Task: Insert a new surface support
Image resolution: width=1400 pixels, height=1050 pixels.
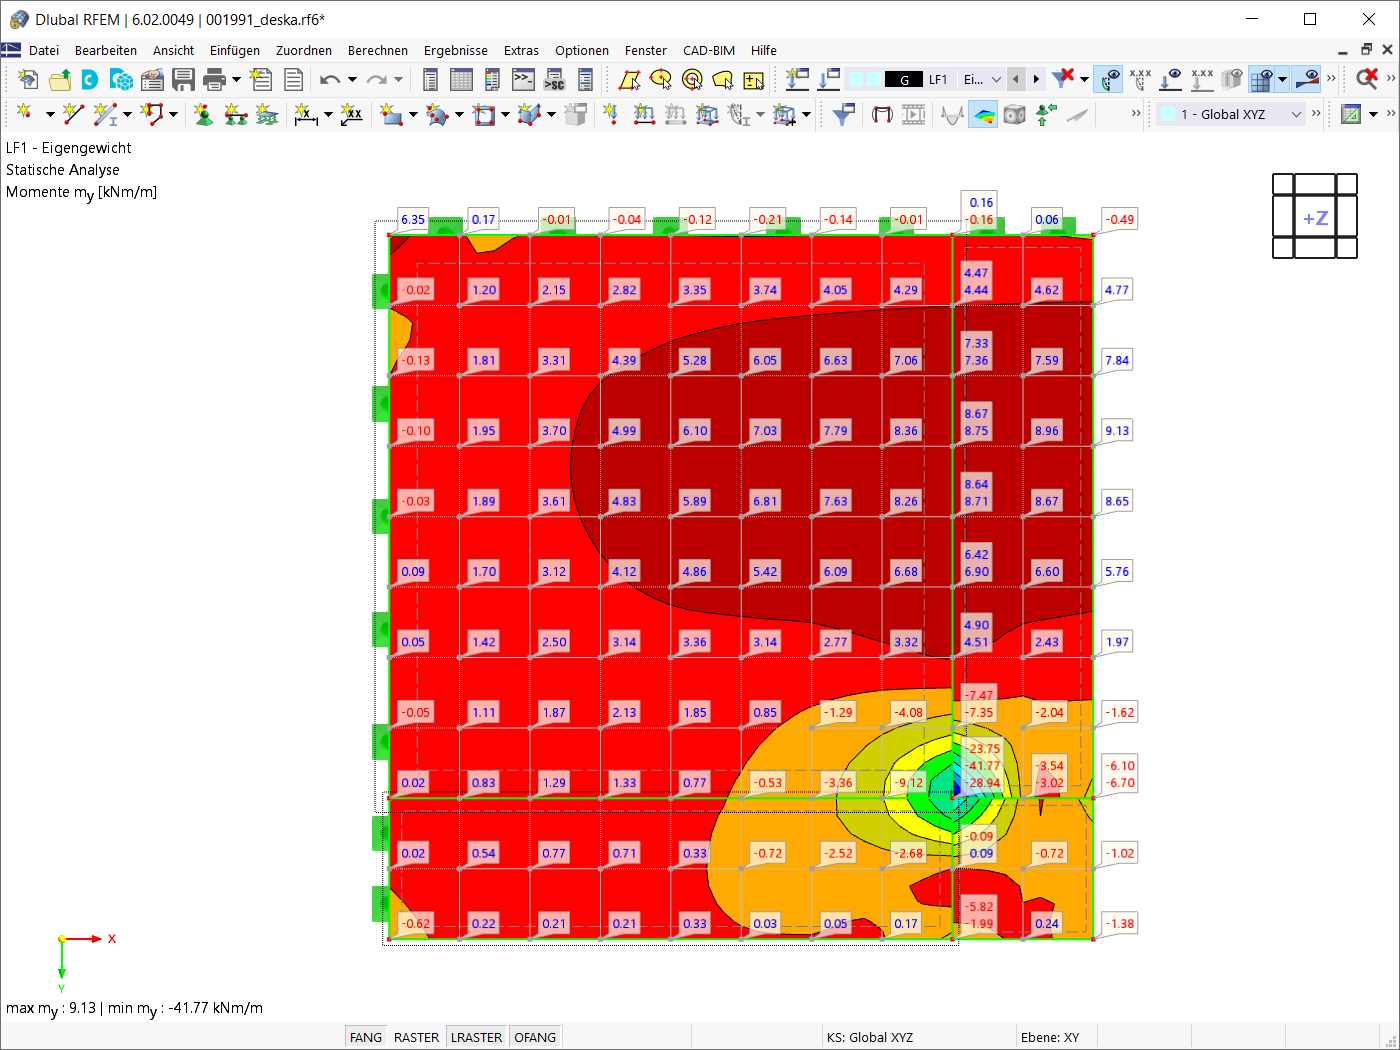Action: (266, 114)
